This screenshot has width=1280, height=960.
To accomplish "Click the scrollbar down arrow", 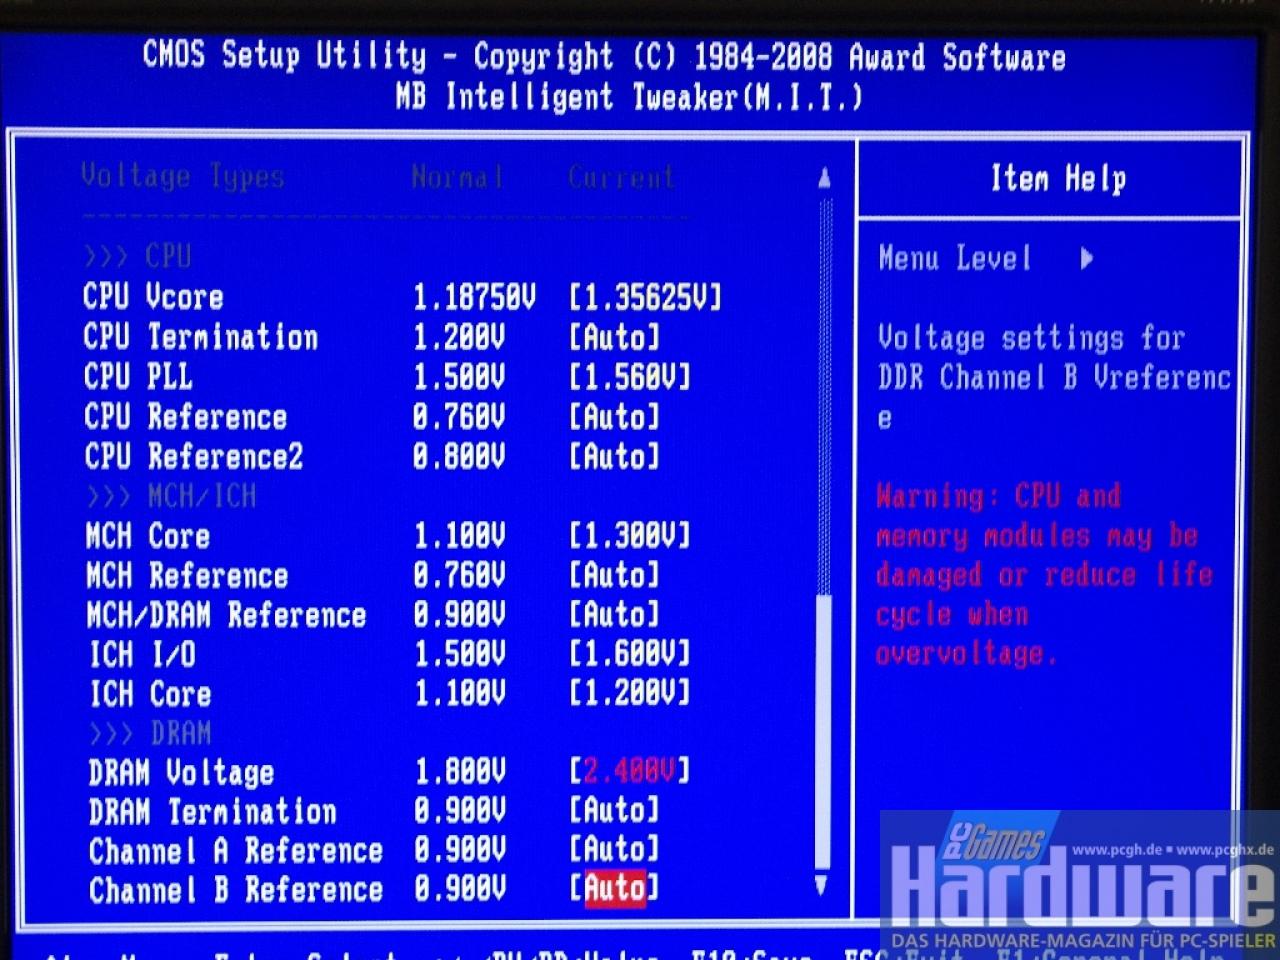I will pos(822,885).
